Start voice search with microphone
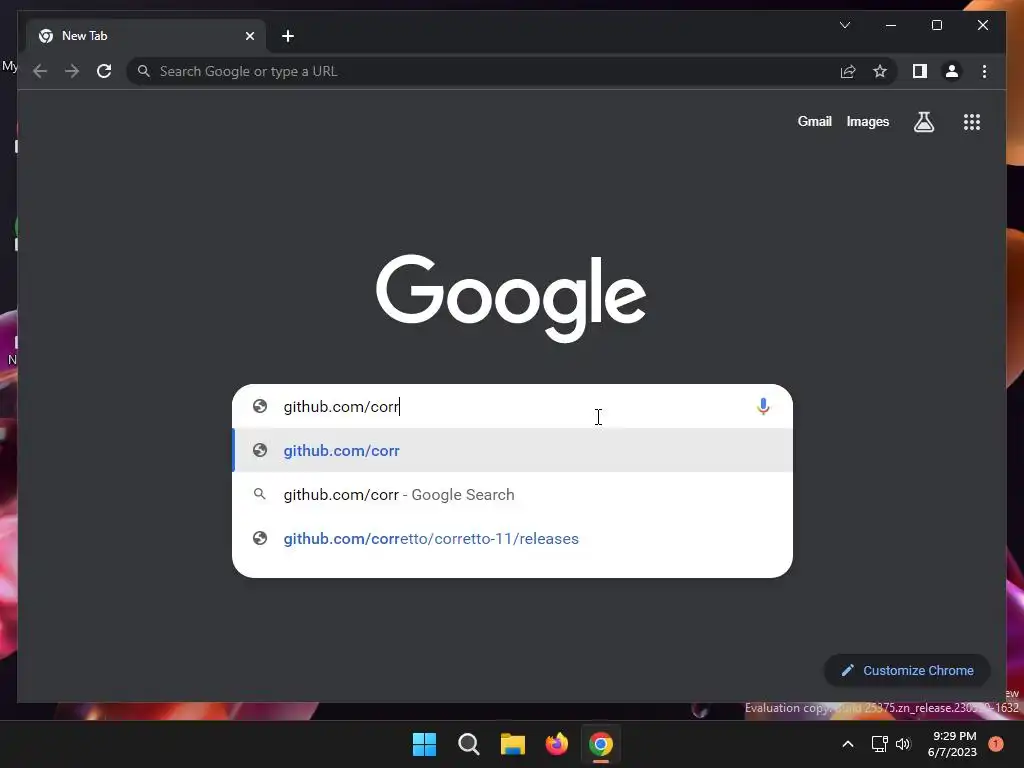 pos(763,406)
